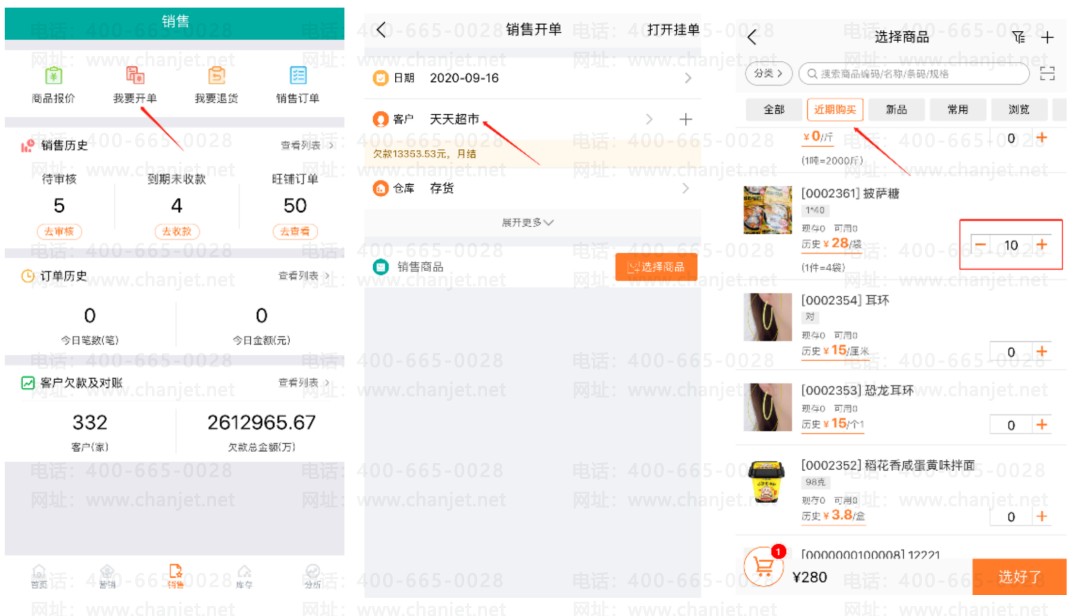Open the 分类 category dropdown
The height and width of the screenshot is (616, 1080).
(768, 73)
